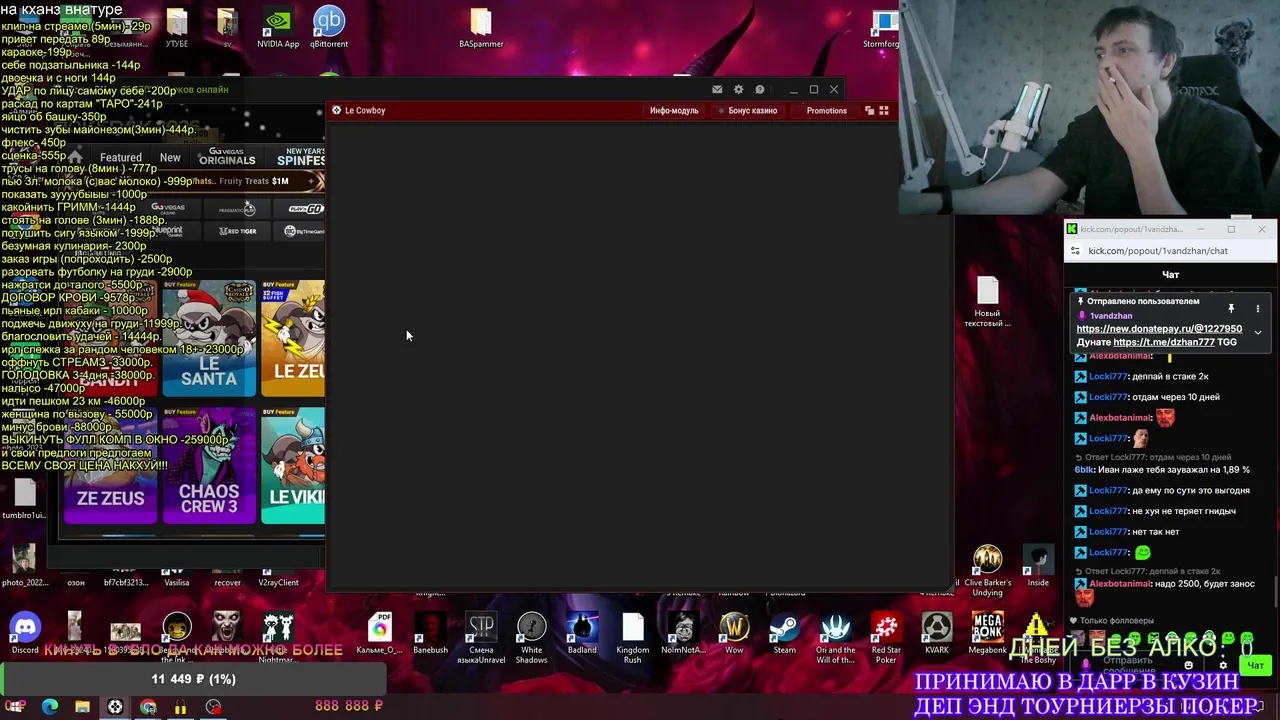Filter by Red Tiger provider logo
The width and height of the screenshot is (1280, 720).
(x=238, y=231)
